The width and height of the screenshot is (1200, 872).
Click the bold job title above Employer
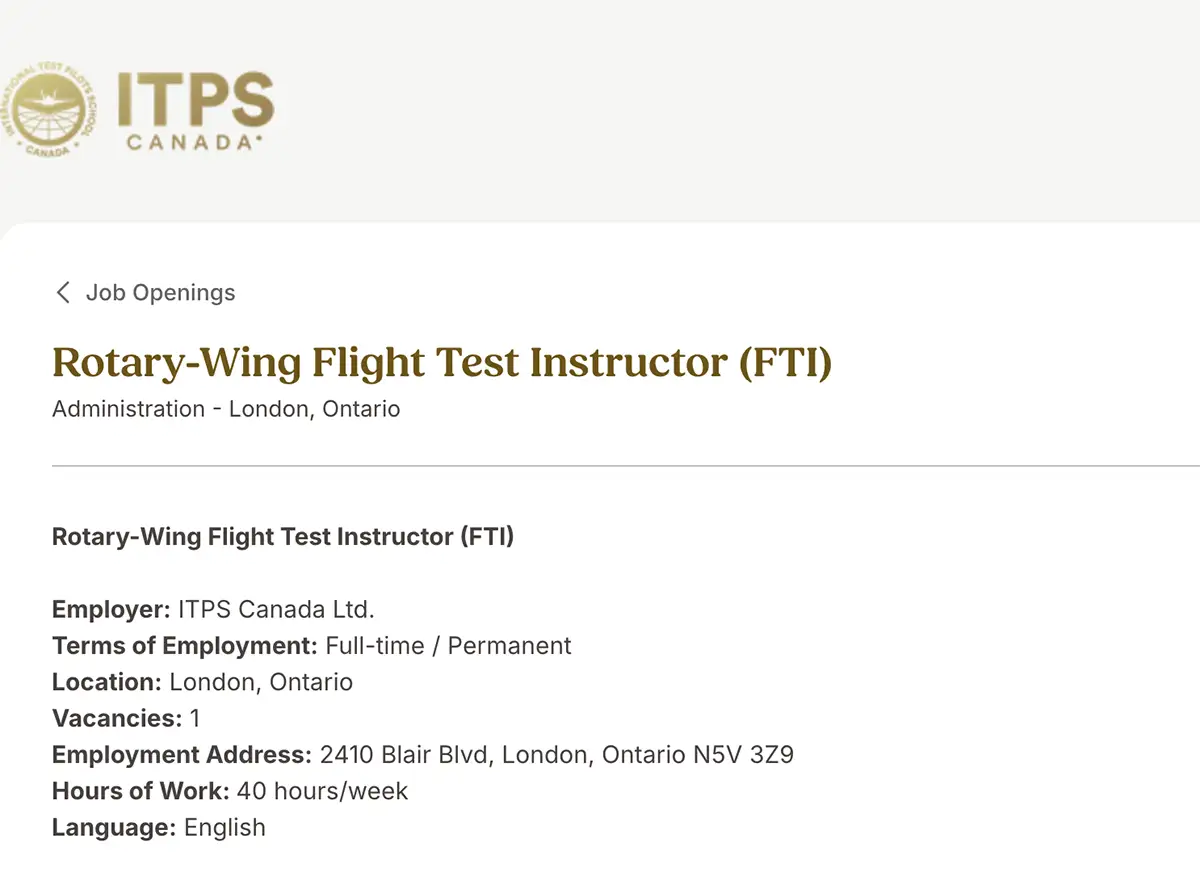(283, 536)
